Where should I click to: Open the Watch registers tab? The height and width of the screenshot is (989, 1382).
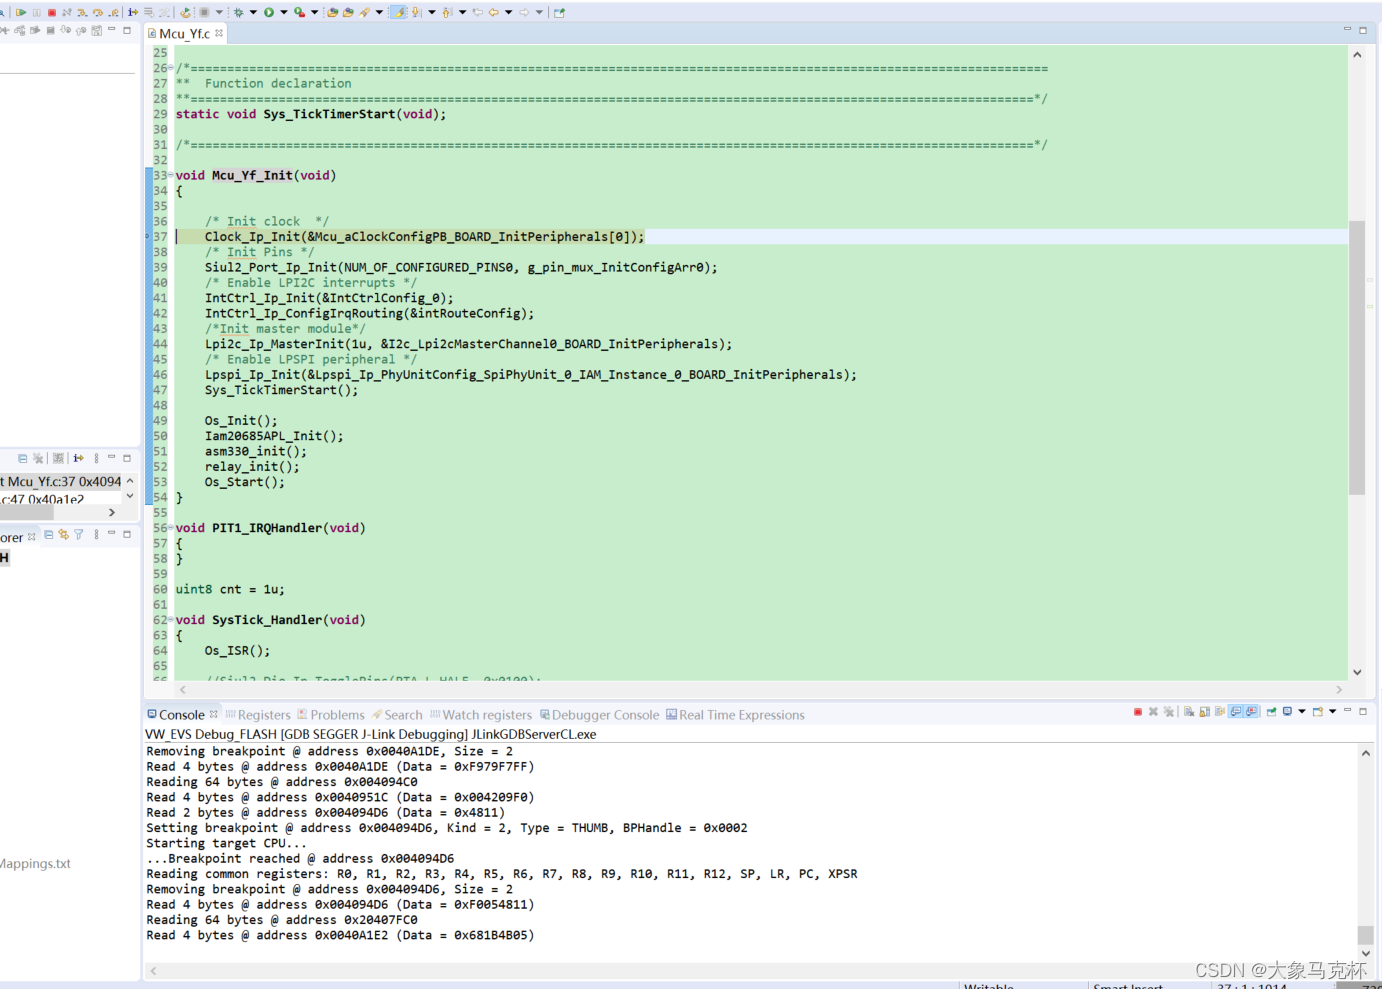click(481, 715)
